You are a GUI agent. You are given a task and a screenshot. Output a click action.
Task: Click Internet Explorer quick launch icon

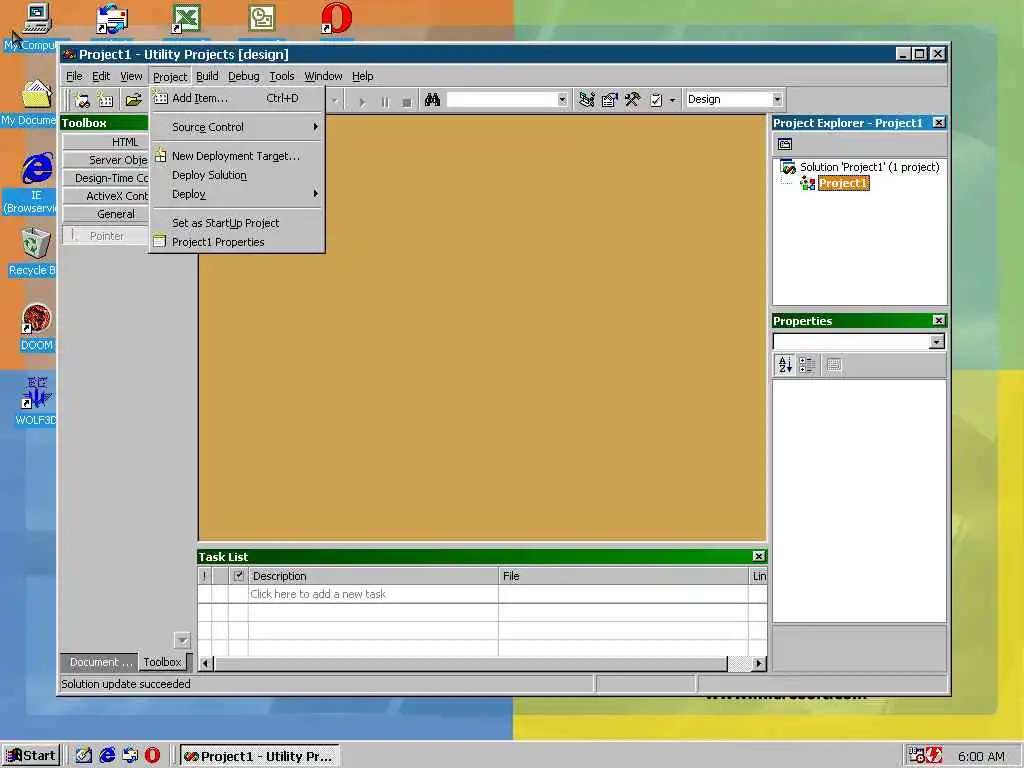pos(107,756)
